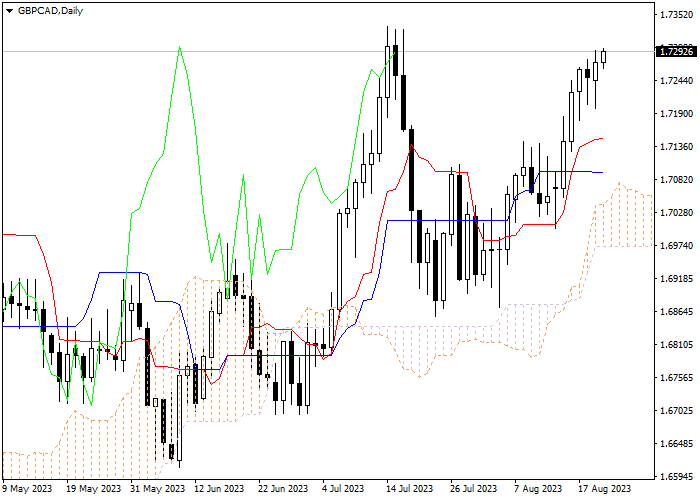
Task: Click the 22 Jun 2023 date label
Action: 287,489
